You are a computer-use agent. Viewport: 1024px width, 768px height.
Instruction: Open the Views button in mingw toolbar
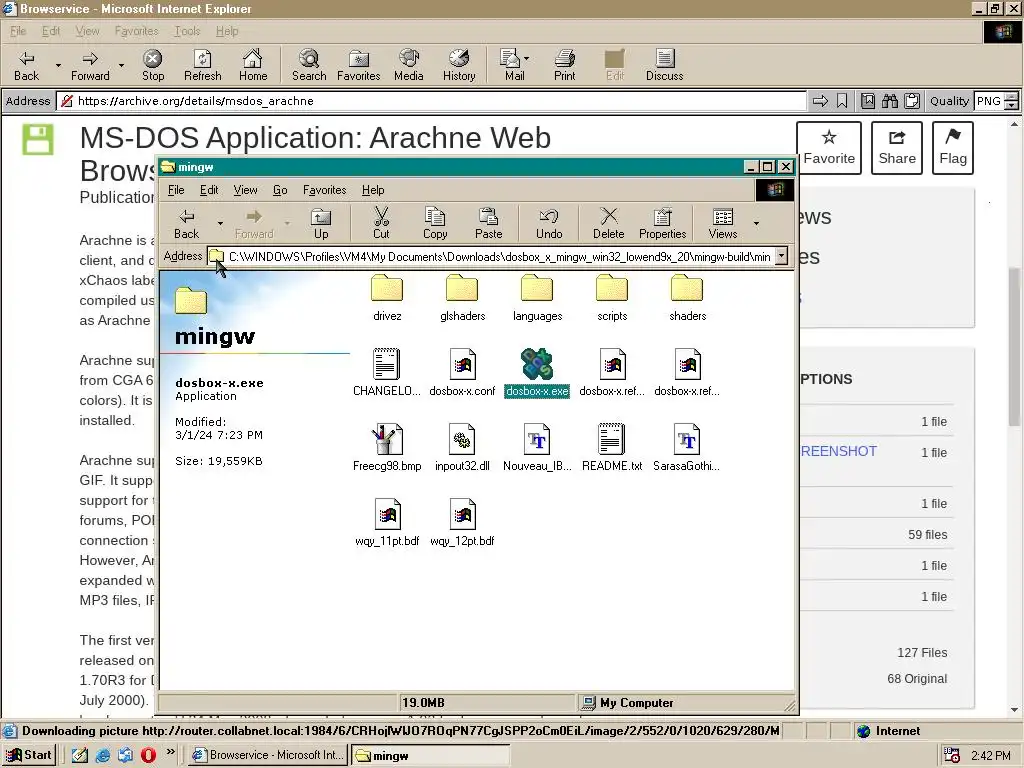(x=723, y=223)
